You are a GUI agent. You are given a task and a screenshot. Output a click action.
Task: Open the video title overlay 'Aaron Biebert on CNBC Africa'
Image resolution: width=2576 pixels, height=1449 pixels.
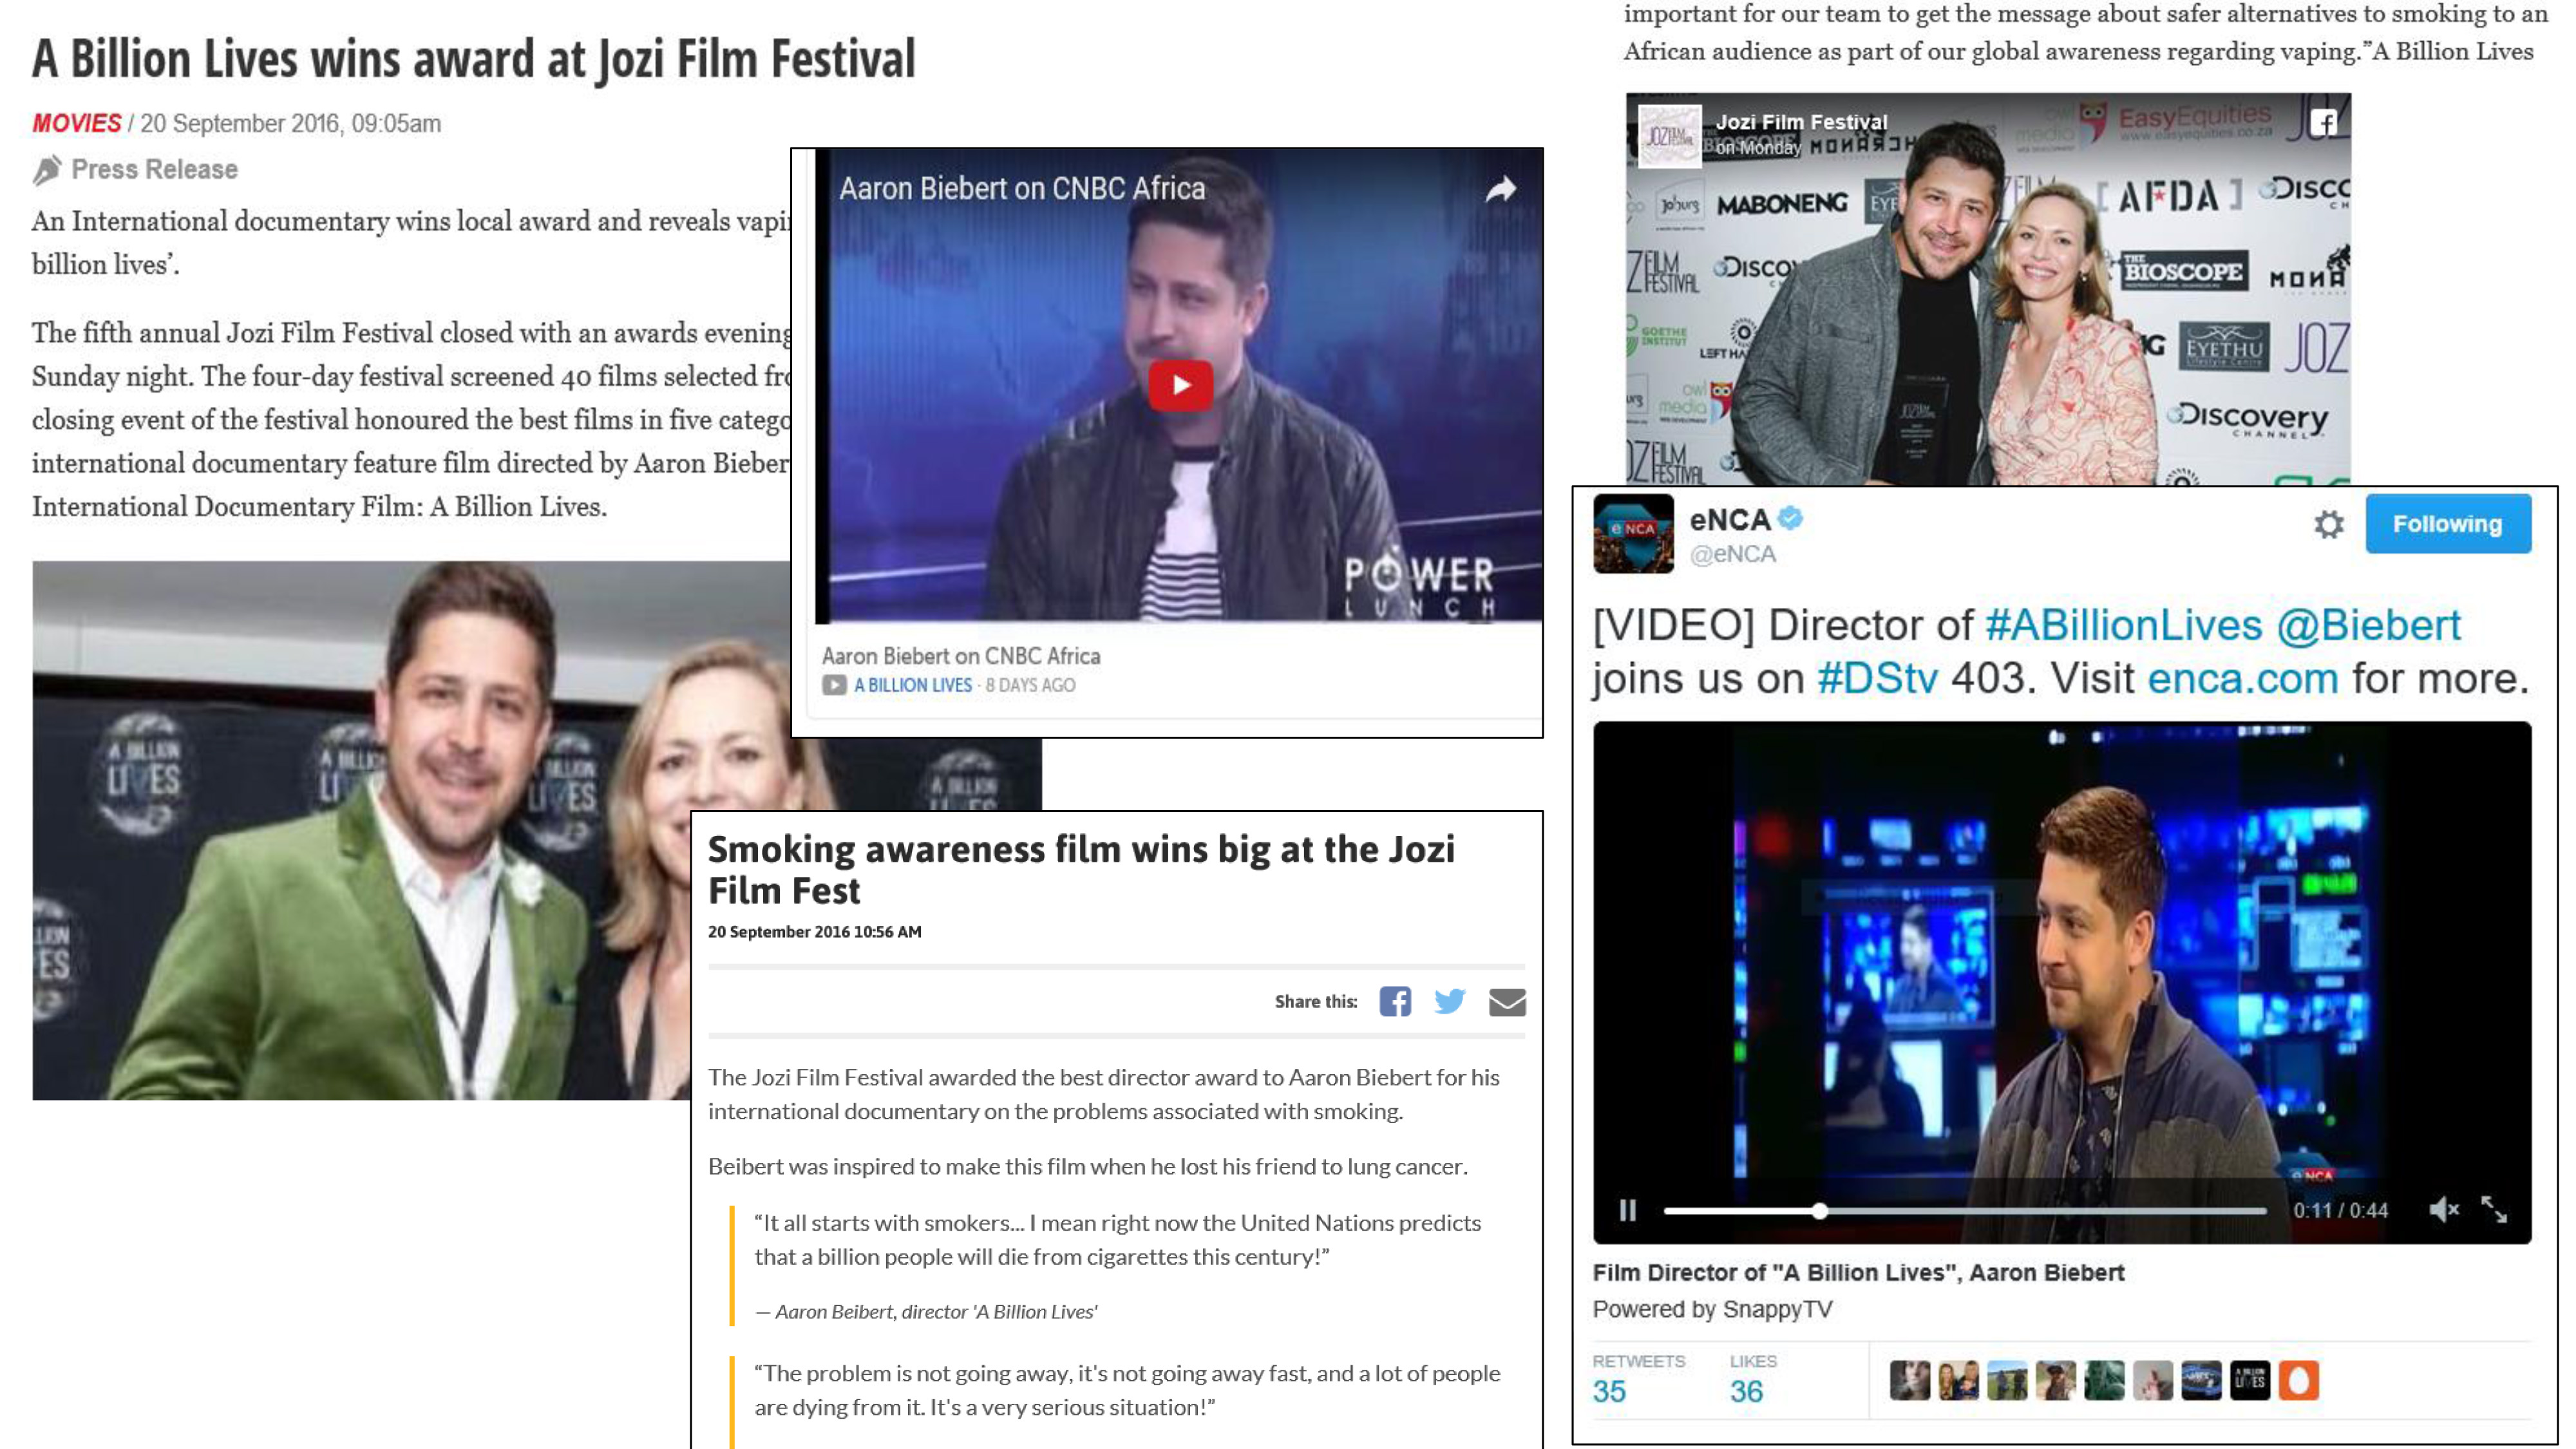[1022, 188]
